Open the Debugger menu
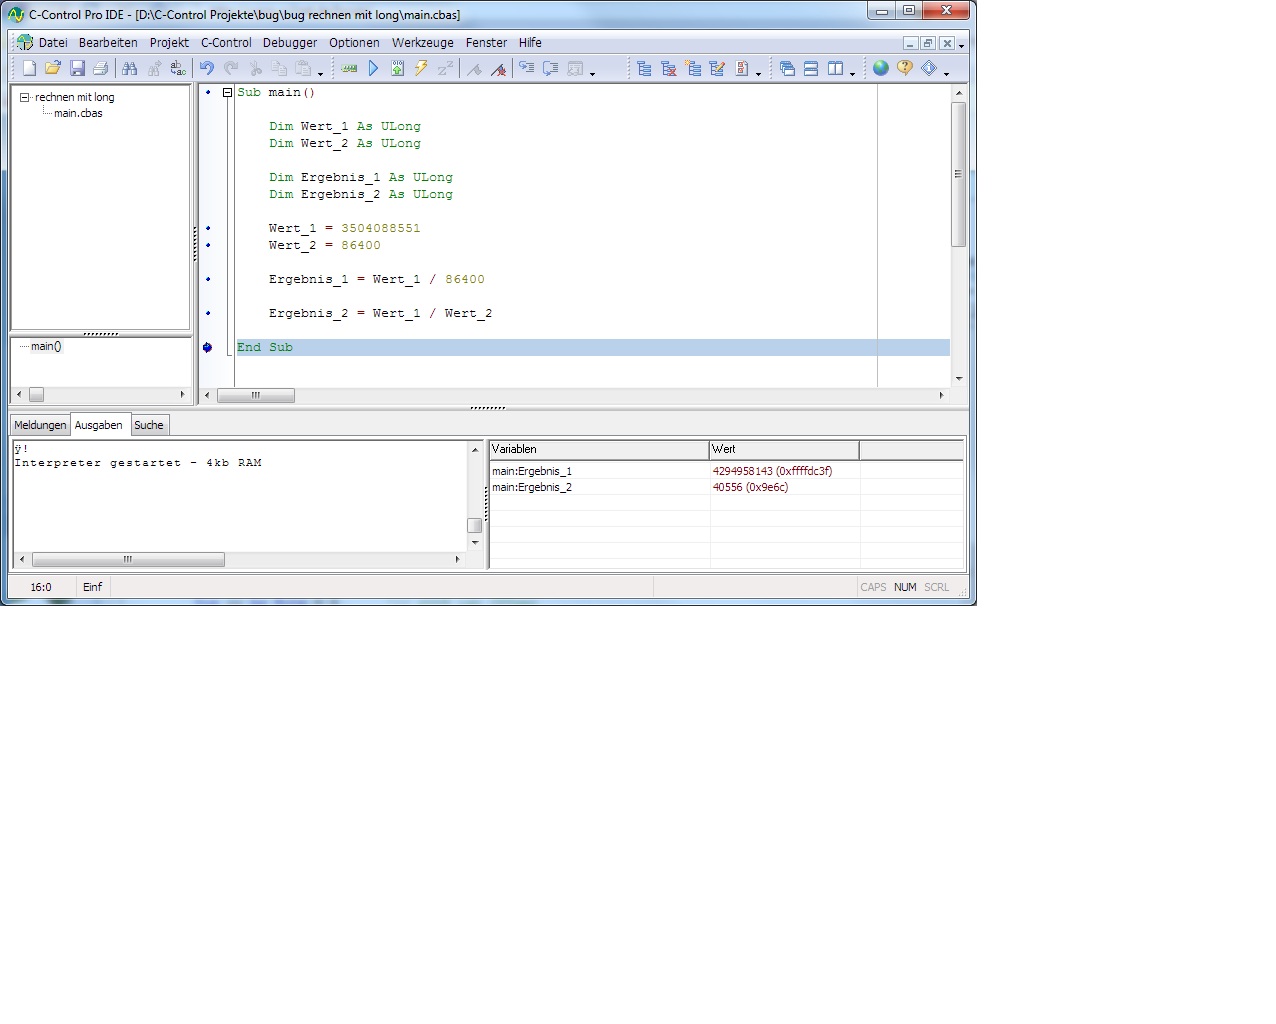1276x1024 pixels. tap(289, 43)
